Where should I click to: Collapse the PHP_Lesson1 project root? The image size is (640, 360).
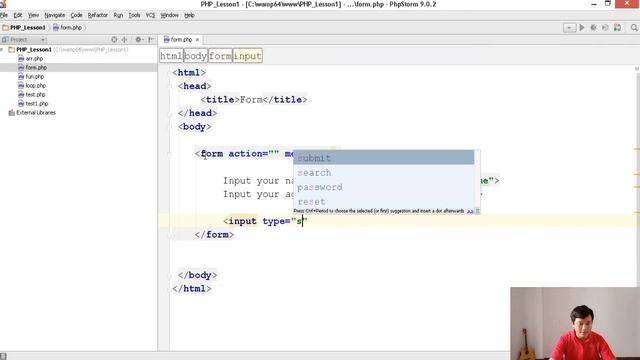pos(2,50)
